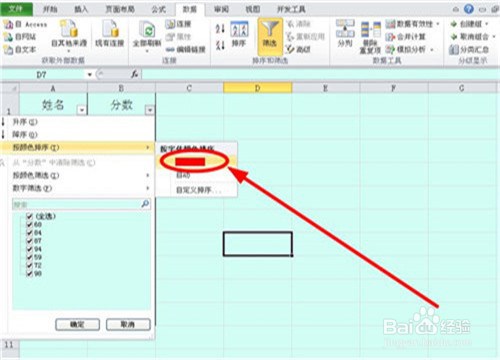Screen dimensions: 500x360
Task: Switch to the 插入 Insert tab
Action: click(81, 9)
